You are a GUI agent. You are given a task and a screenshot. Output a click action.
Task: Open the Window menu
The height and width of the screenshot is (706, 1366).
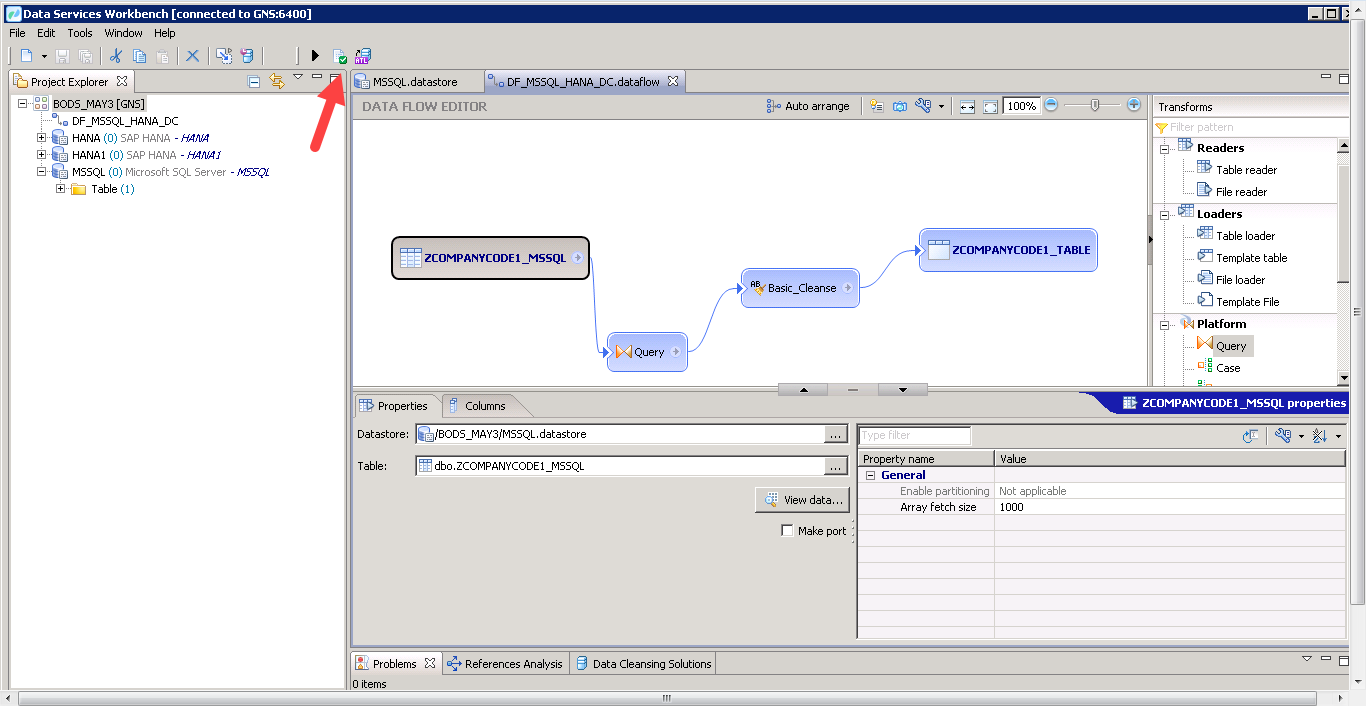123,33
